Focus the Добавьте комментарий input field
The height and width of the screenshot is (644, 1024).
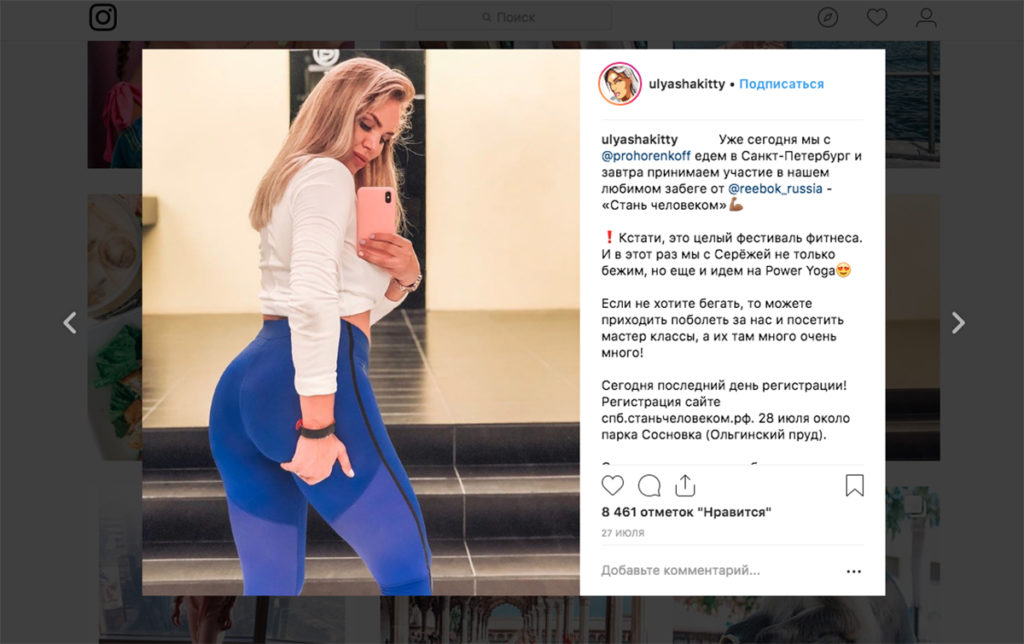718,571
